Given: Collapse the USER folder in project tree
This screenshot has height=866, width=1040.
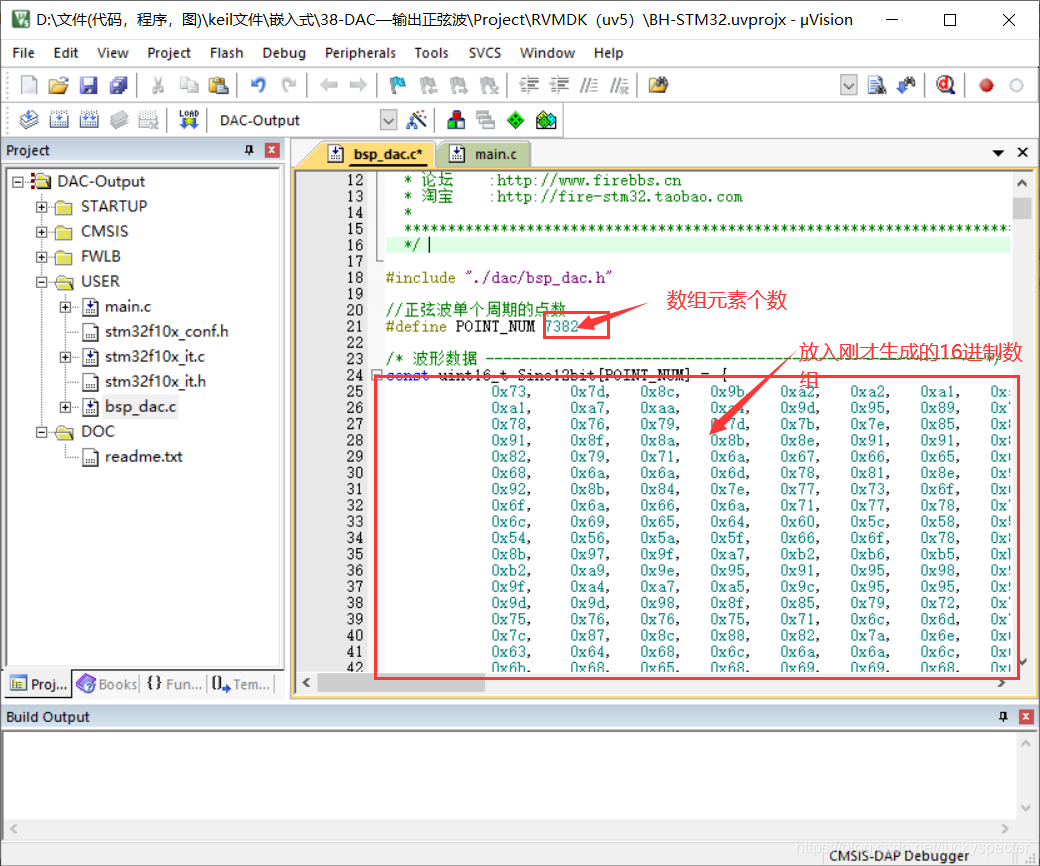Looking at the screenshot, I should point(41,282).
